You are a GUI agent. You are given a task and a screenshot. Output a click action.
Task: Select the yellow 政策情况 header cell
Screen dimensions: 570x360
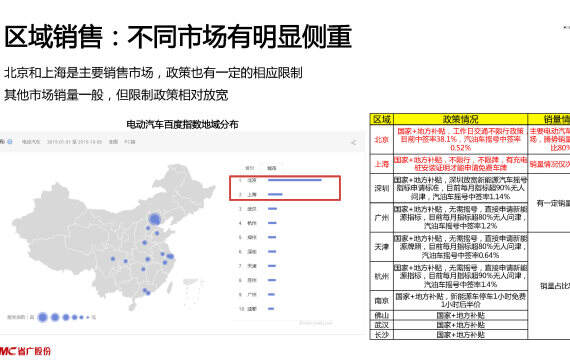[460, 119]
